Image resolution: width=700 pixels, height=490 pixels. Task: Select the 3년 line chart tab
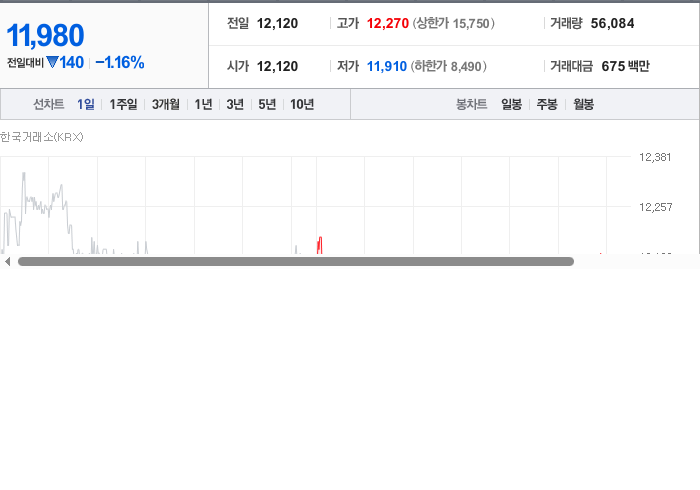pos(235,104)
